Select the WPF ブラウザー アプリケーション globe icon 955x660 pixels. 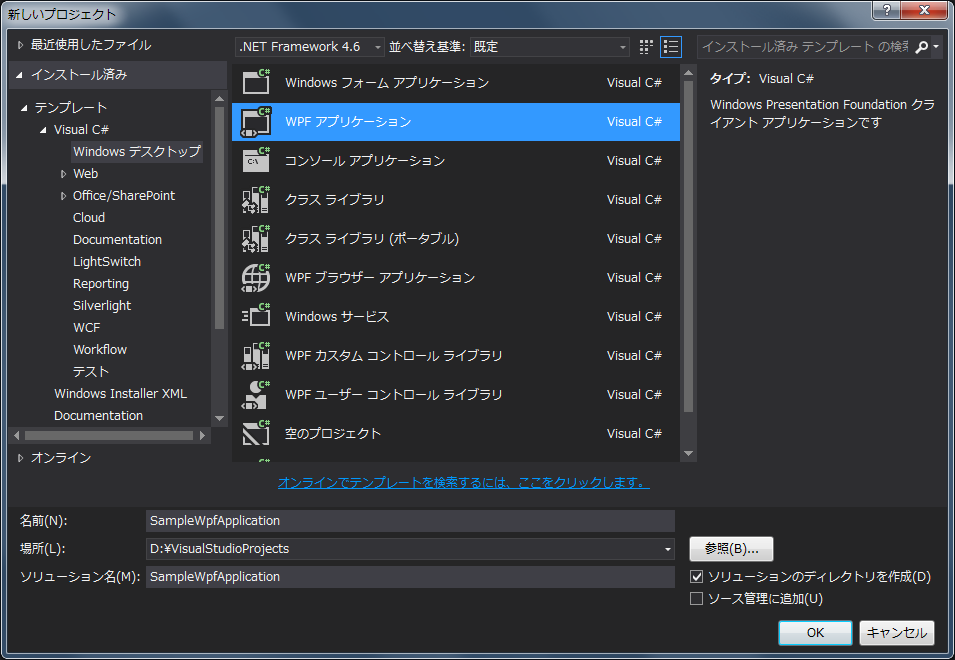[256, 277]
